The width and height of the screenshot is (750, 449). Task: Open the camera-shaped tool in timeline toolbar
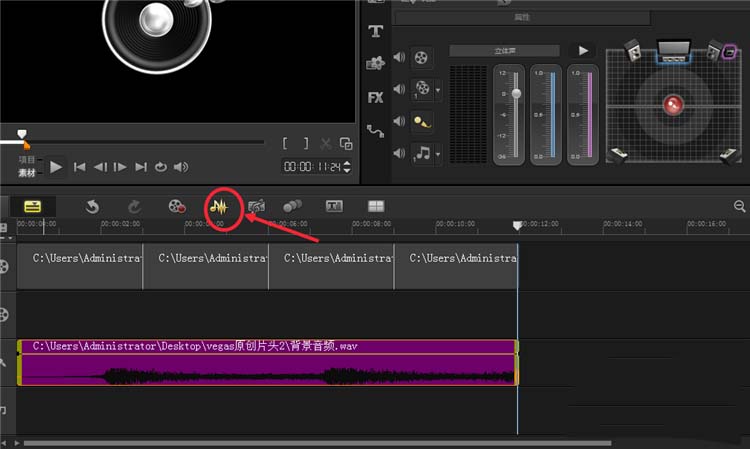pyautogui.click(x=256, y=207)
